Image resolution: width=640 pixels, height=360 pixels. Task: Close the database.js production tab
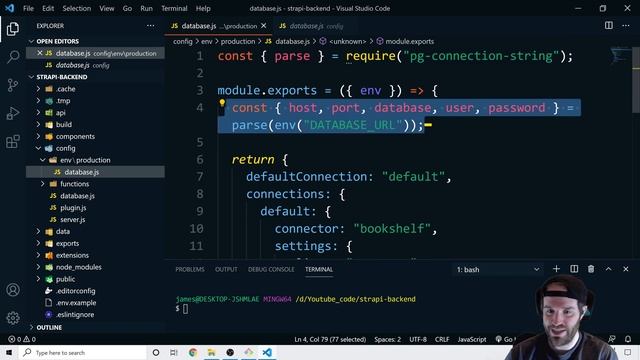(264, 26)
